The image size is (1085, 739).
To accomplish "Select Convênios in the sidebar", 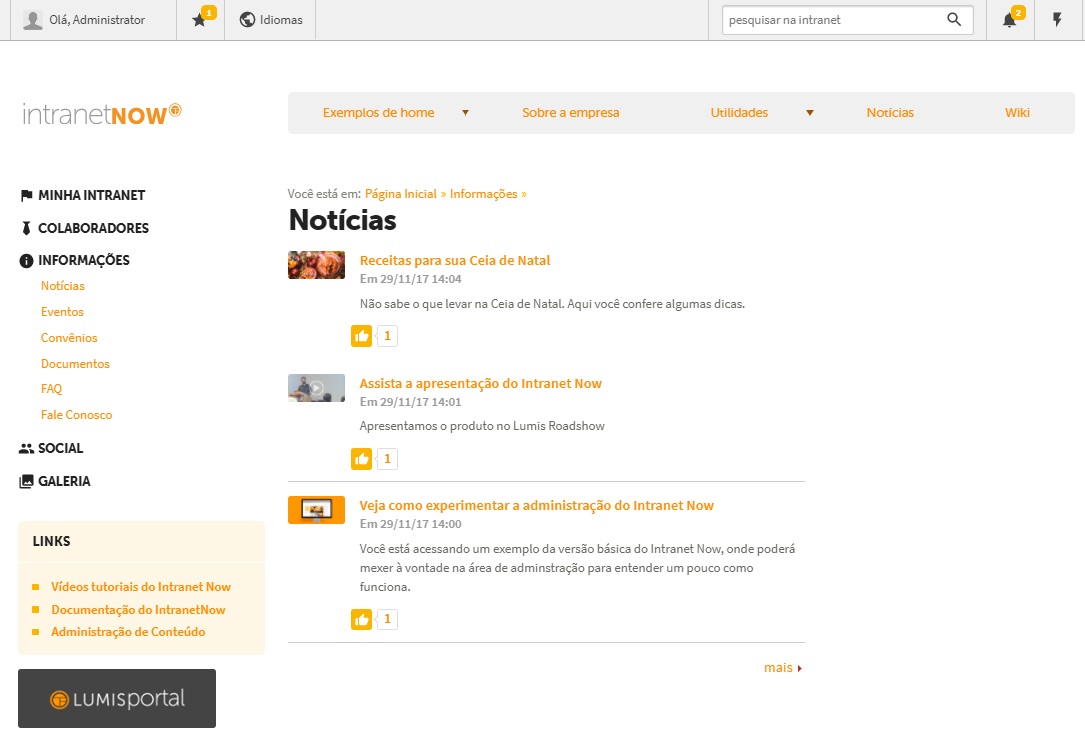I will [x=69, y=338].
